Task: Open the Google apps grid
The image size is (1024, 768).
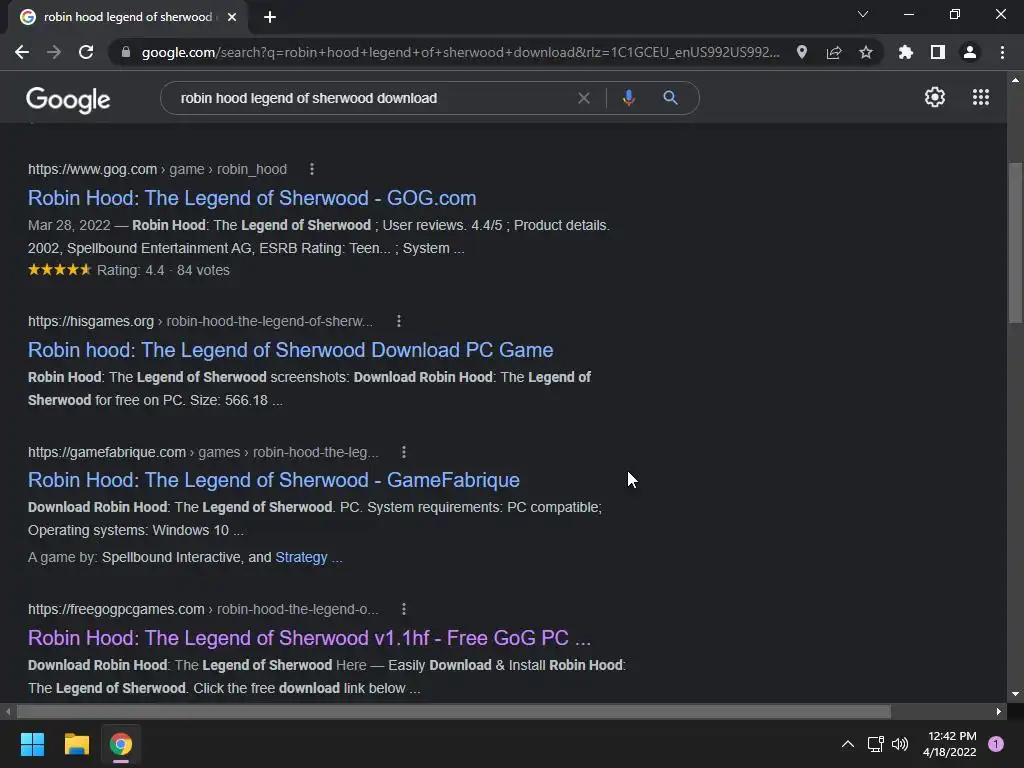Action: pos(981,97)
